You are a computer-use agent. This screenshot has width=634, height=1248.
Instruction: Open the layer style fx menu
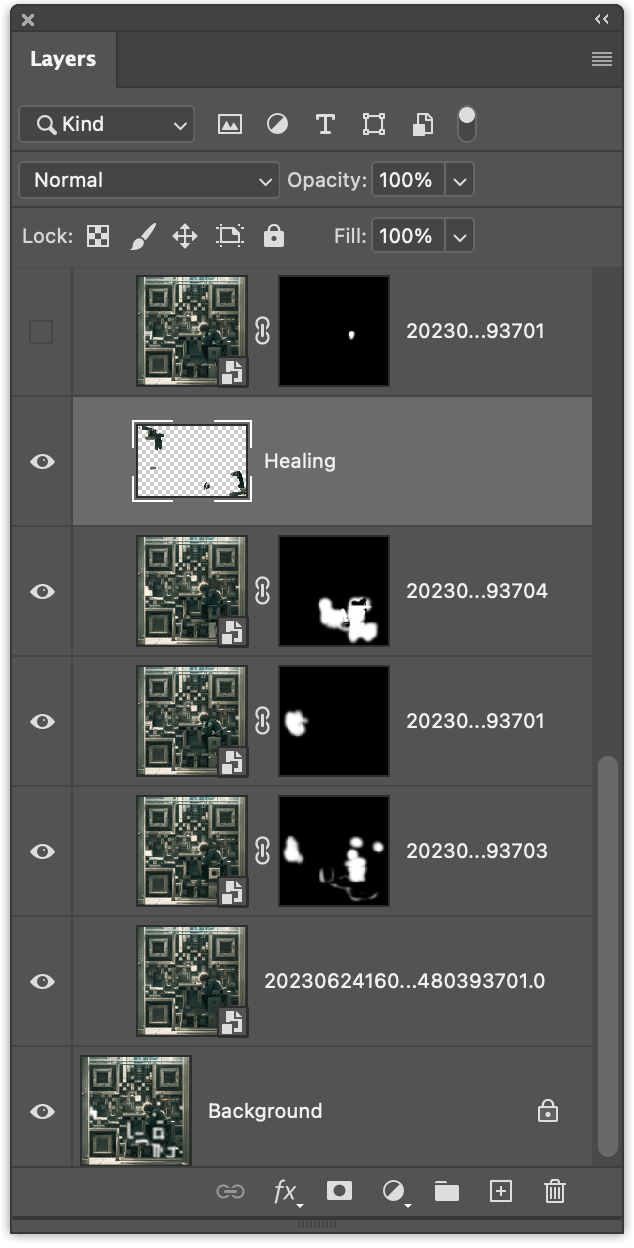pos(286,1191)
